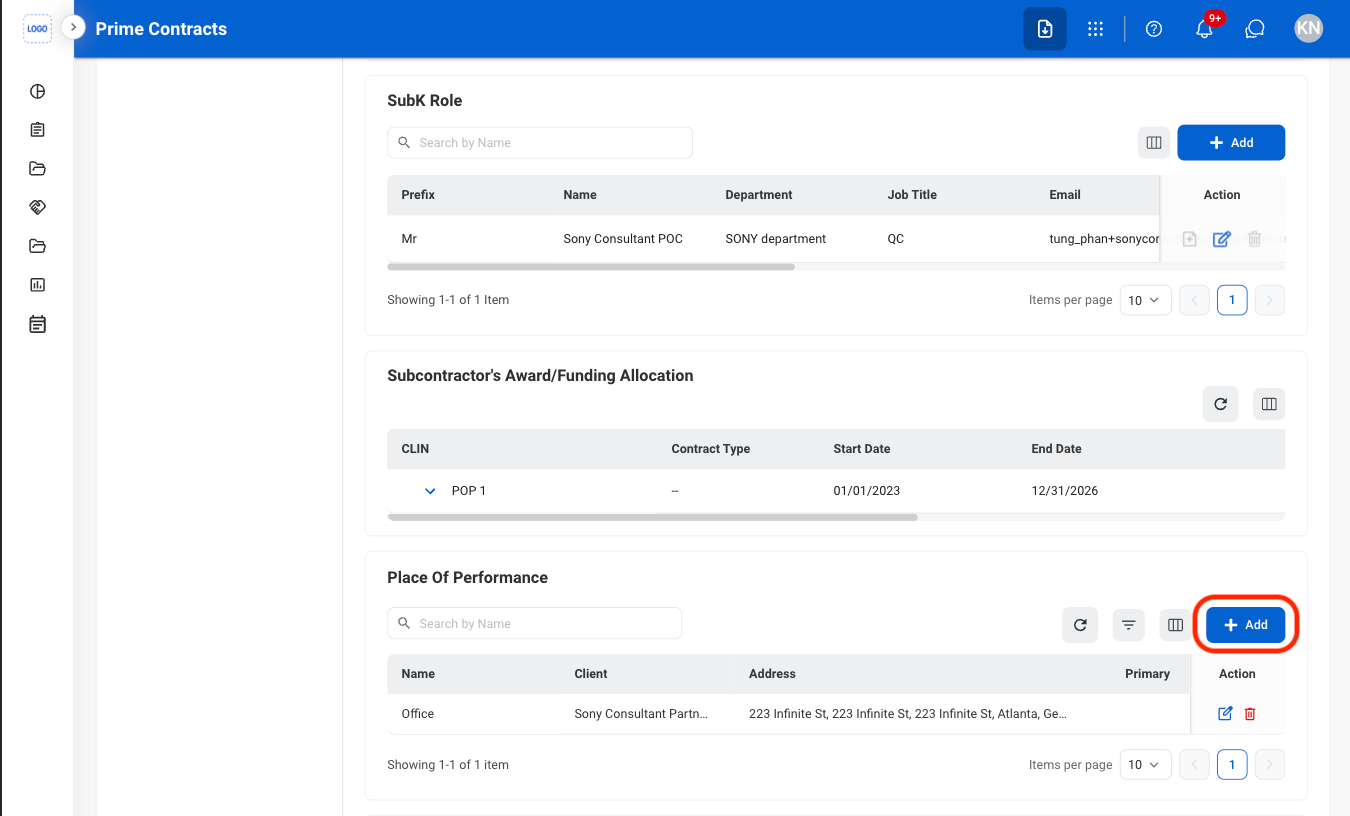Screen dimensions: 1350x816
Task: Go to page 1 in SubK Role pagination
Action: point(1232,300)
